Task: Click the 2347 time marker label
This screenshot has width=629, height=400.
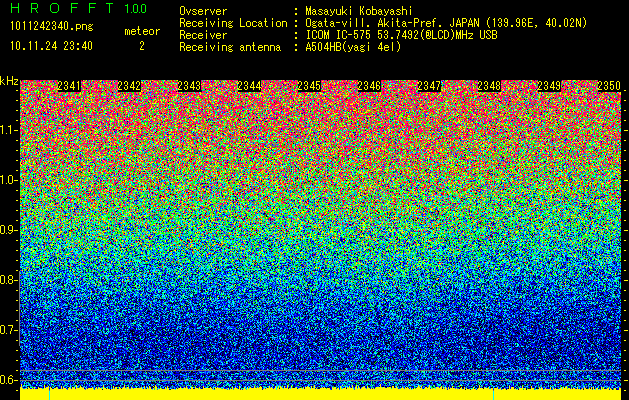Action: [429, 86]
